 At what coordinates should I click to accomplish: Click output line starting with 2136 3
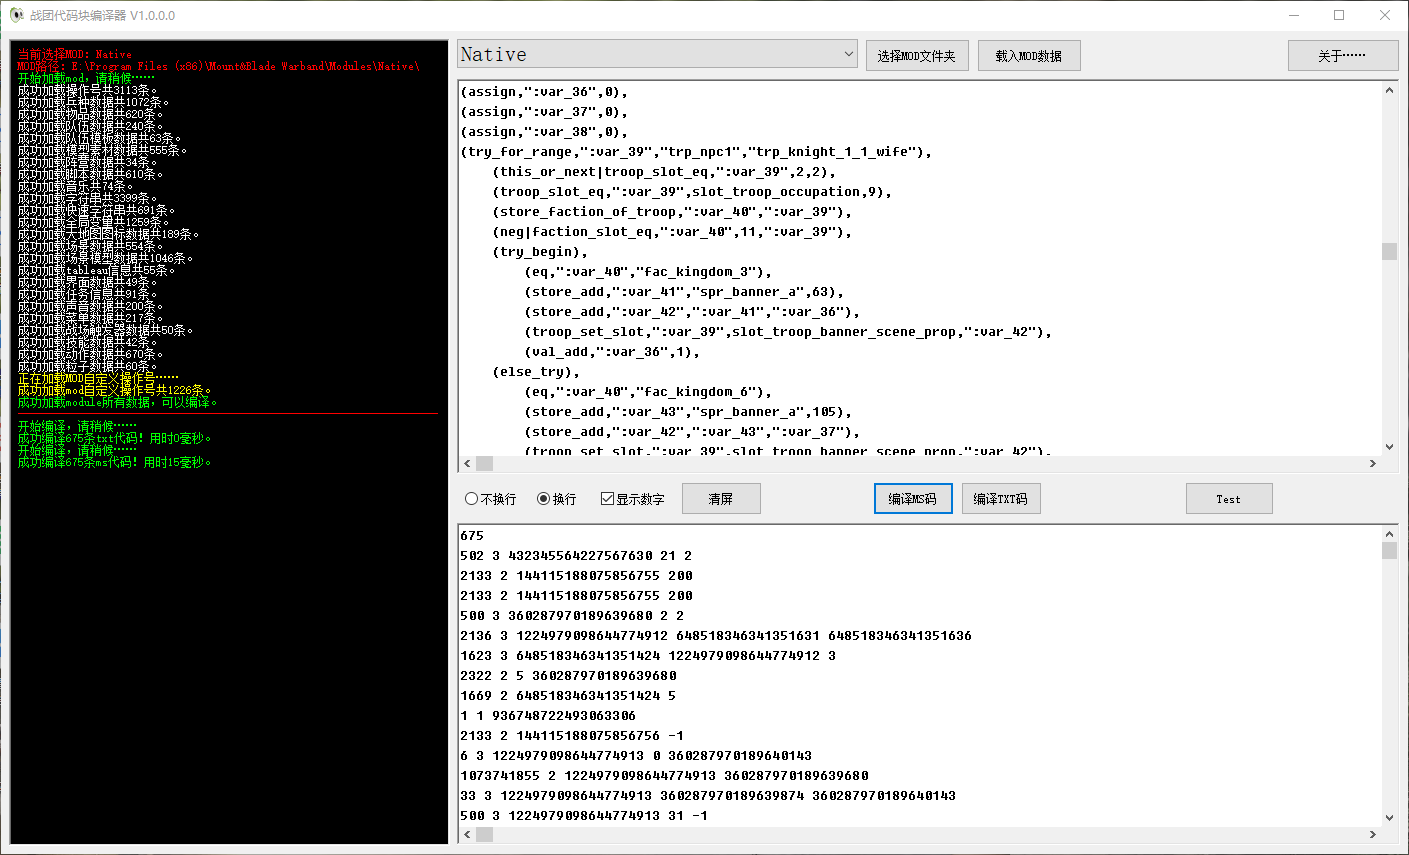[x=716, y=636]
